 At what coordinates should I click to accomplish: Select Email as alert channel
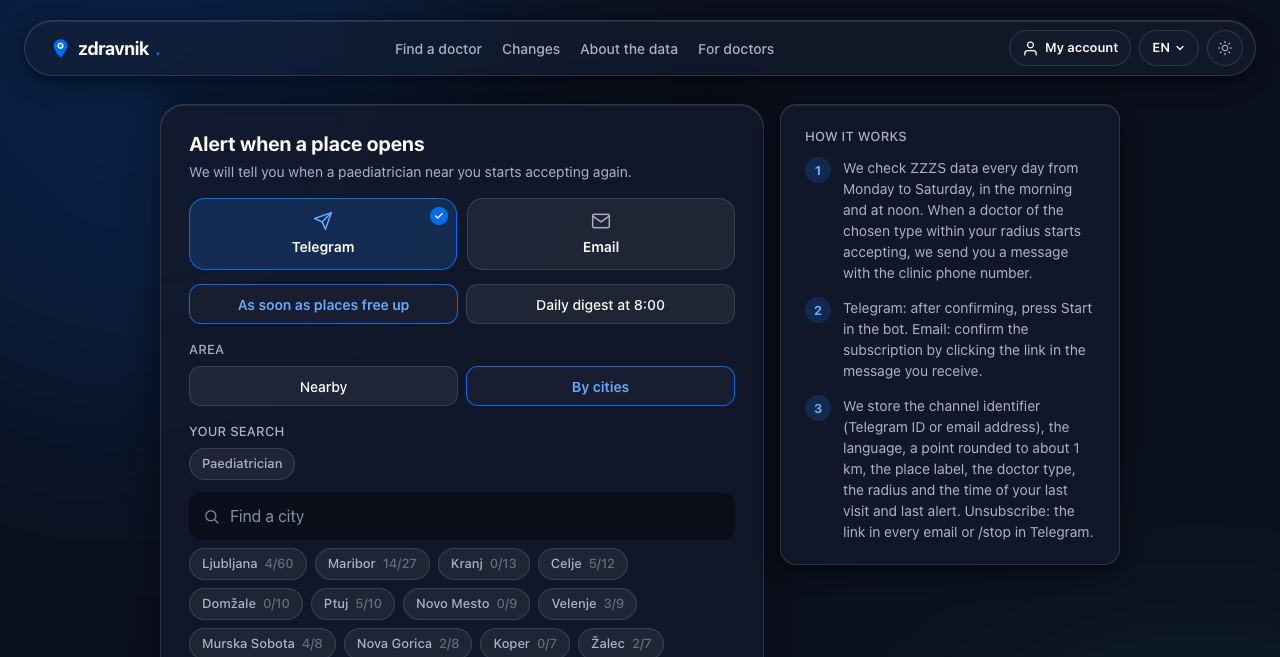tap(601, 234)
